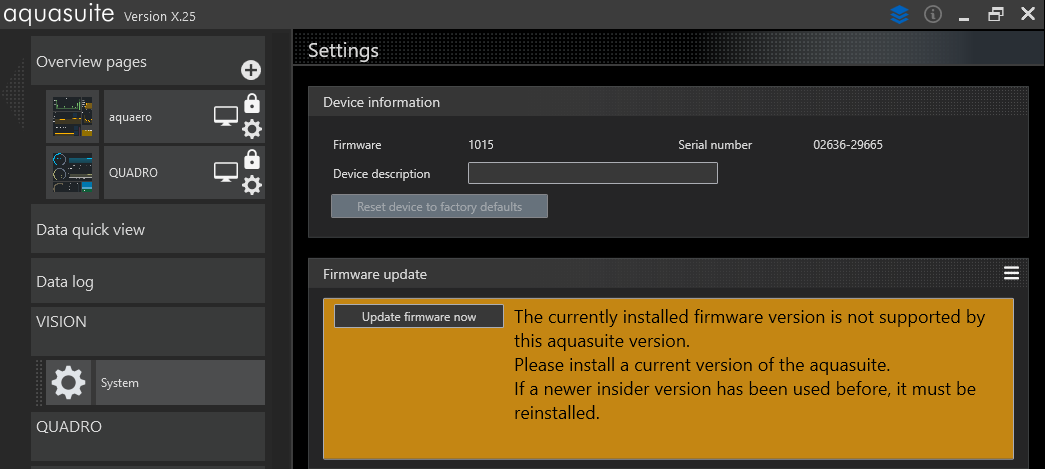Image resolution: width=1045 pixels, height=469 pixels.
Task: Click the aquaero page monitor icon
Action: point(226,117)
